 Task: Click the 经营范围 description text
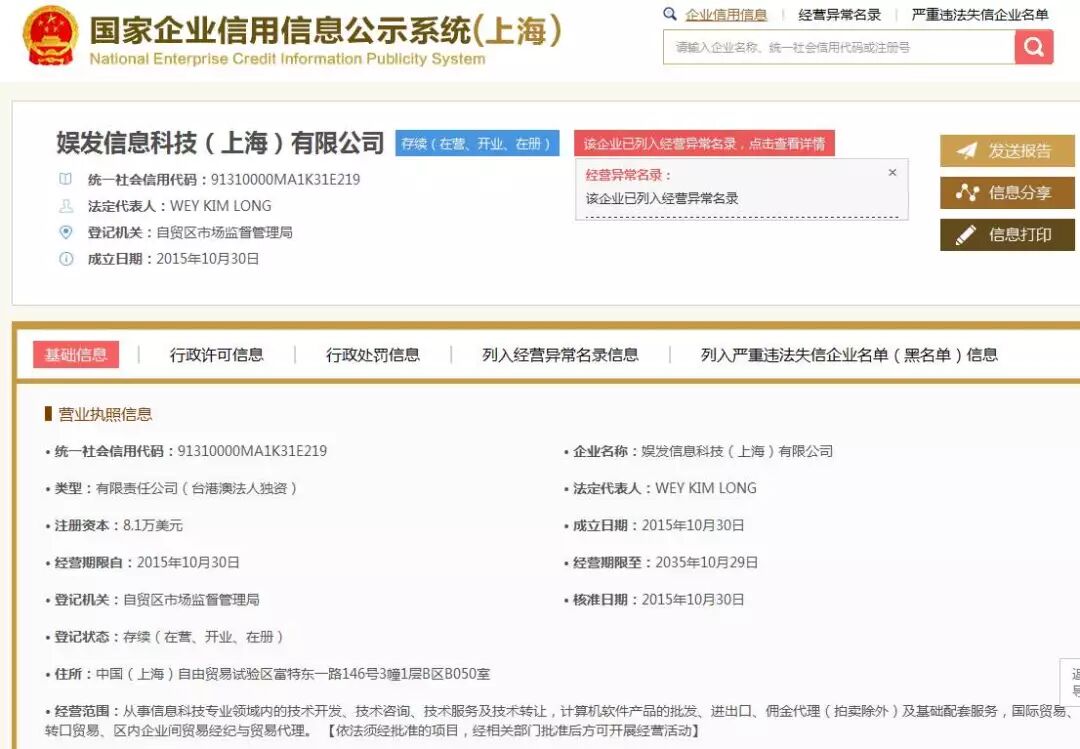point(559,720)
